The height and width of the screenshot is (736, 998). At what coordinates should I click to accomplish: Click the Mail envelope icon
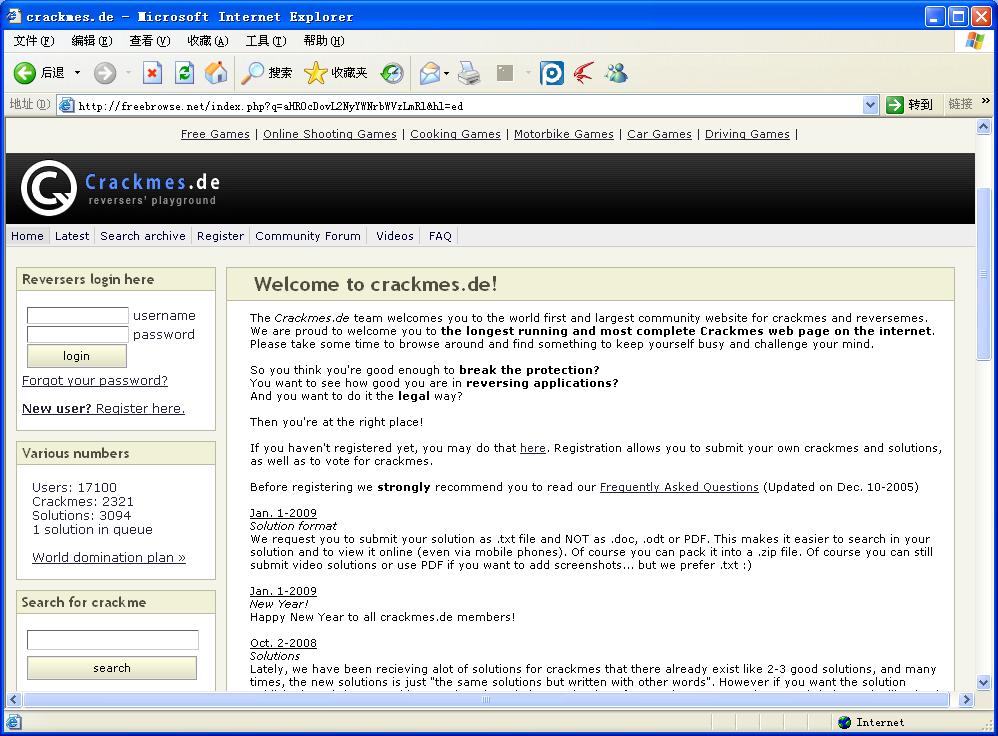coord(430,73)
